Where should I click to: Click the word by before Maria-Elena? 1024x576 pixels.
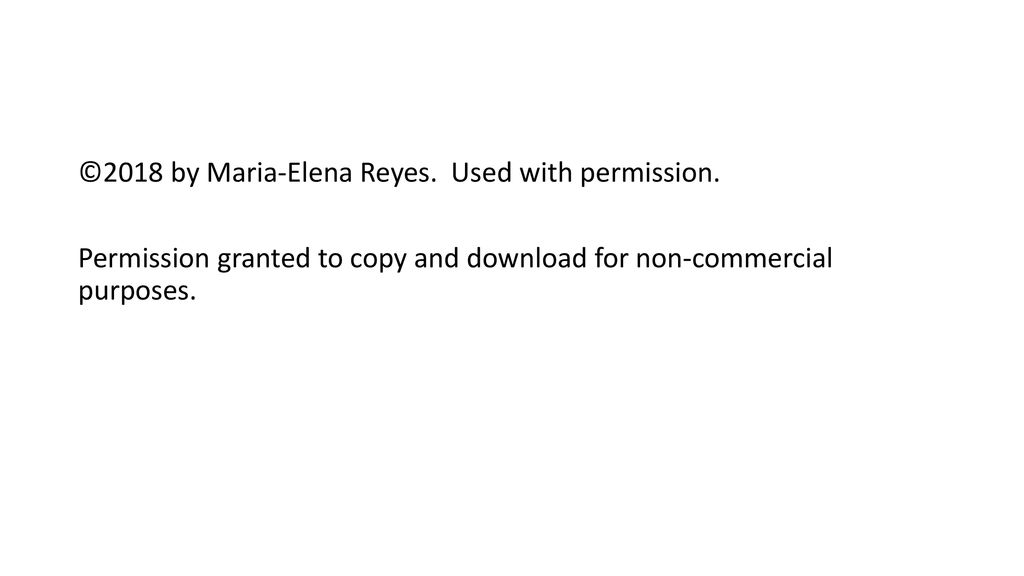coord(185,174)
